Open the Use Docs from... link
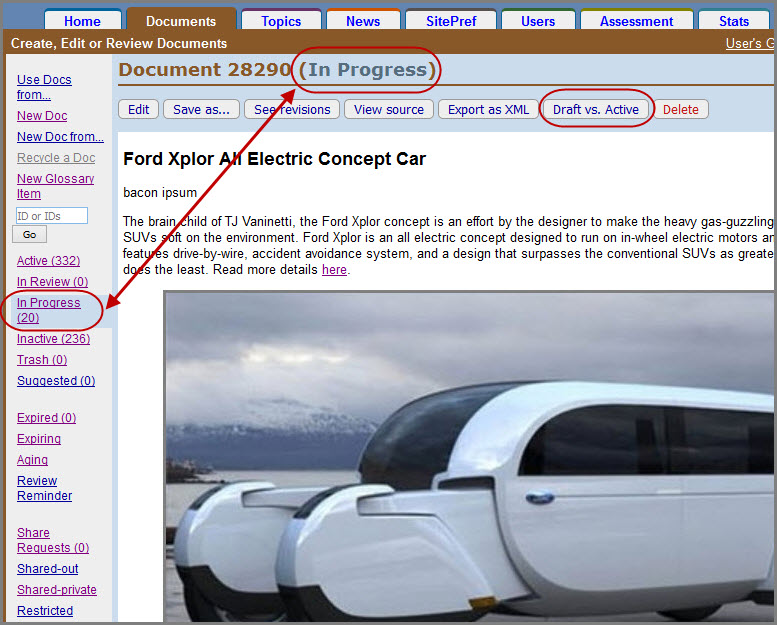Screen dimensions: 777x625 (x=44, y=87)
